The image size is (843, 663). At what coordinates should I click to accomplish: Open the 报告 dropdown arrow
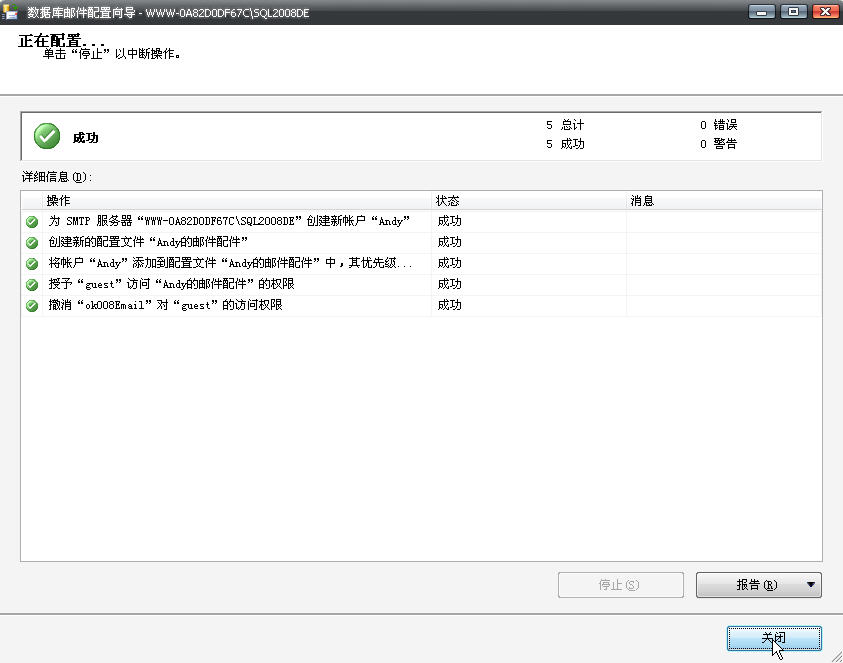click(x=810, y=585)
